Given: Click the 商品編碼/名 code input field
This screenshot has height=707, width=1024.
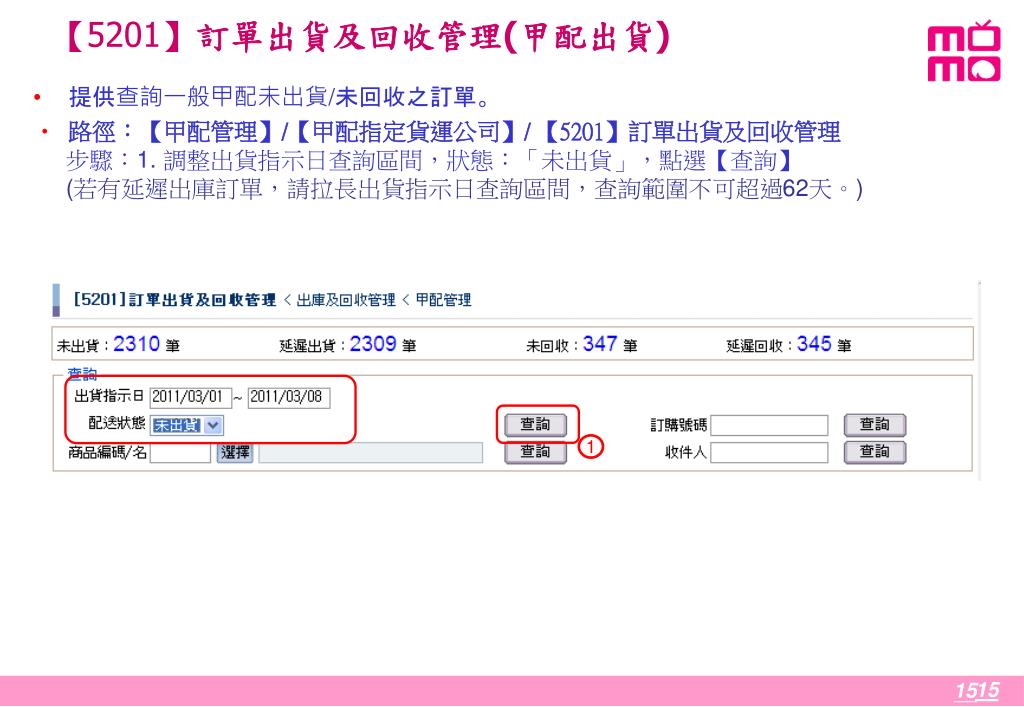Looking at the screenshot, I should click(180, 452).
